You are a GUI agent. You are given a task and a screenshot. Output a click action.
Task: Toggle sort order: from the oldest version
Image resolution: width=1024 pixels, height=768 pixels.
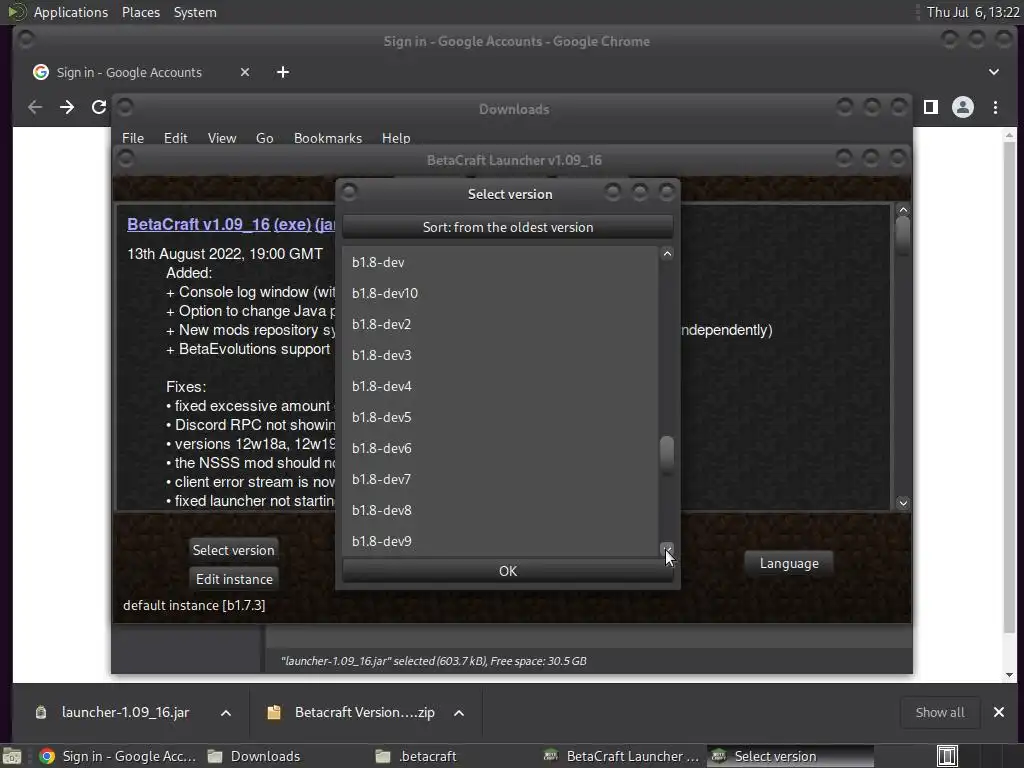507,227
